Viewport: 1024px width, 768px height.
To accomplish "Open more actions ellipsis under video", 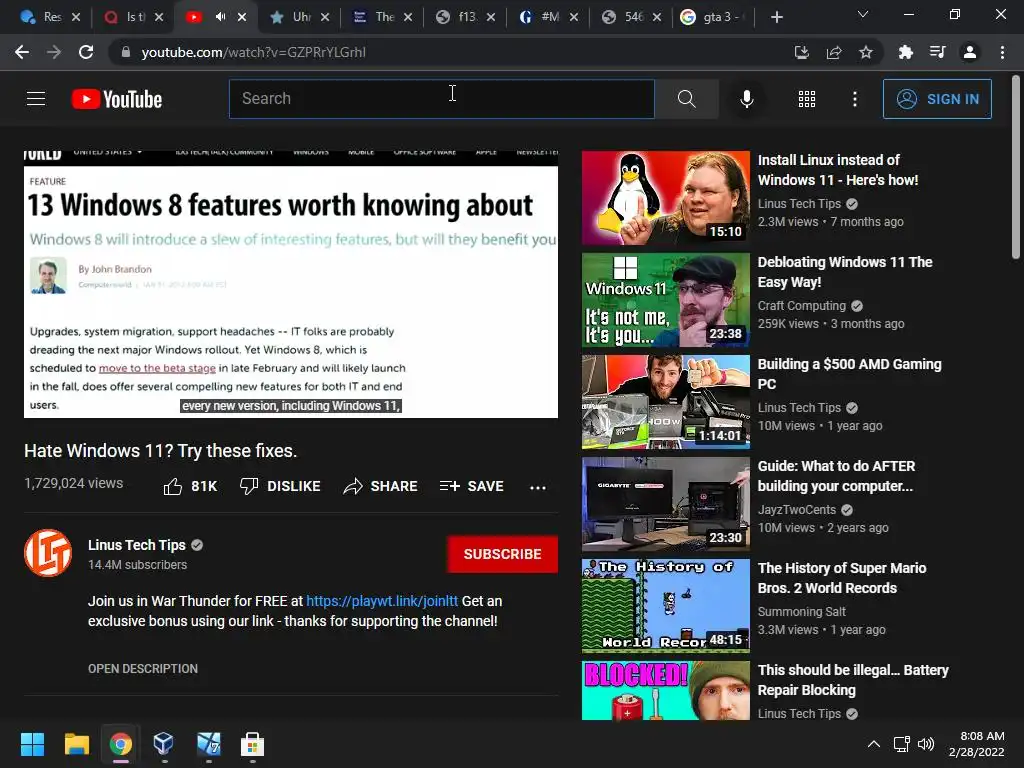I will [x=537, y=487].
